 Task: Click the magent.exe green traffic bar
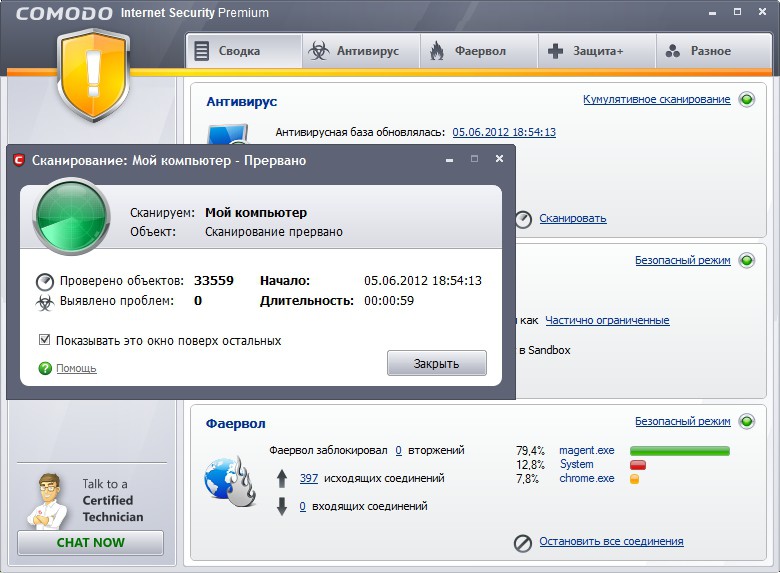point(679,451)
